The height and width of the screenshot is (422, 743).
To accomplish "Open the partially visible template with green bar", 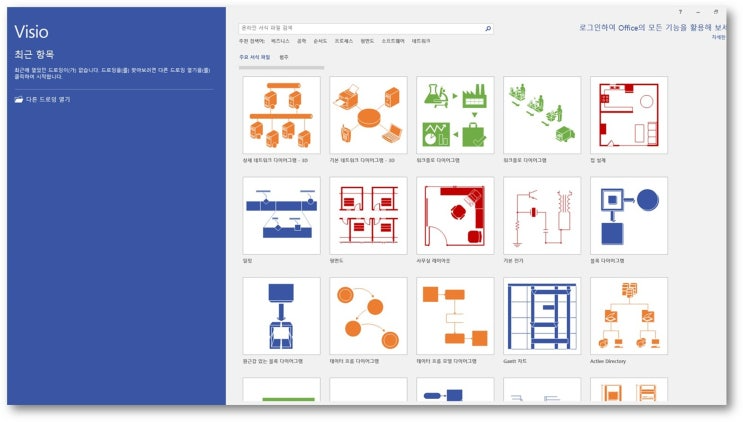I will click(x=281, y=390).
